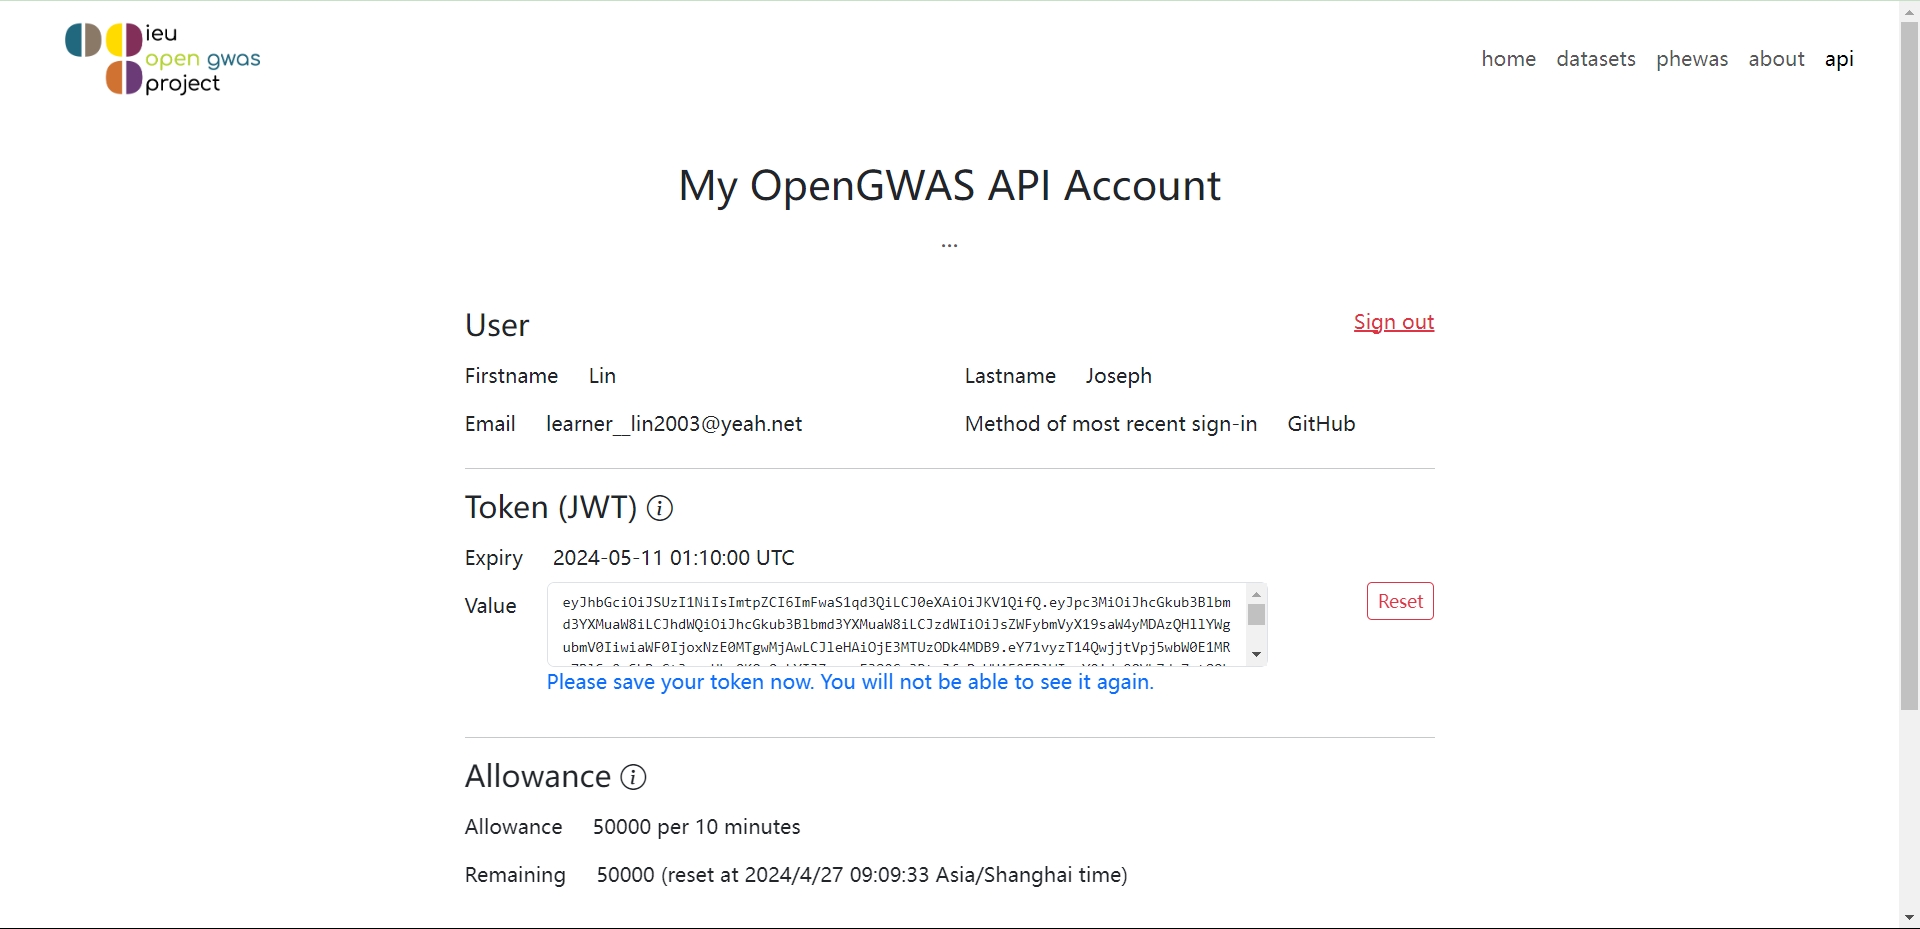Click the email address learner_lin2003@yeah.net
The height and width of the screenshot is (929, 1920).
tap(673, 424)
